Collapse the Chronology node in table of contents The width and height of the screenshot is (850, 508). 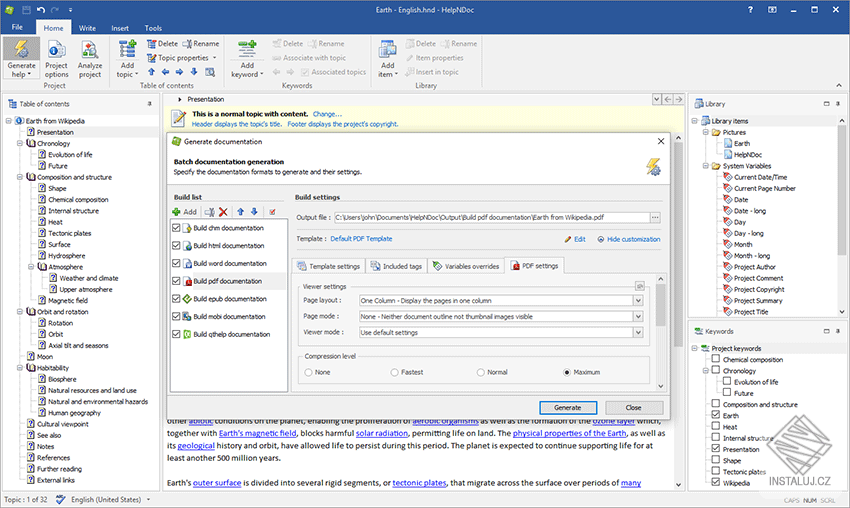tap(20, 143)
